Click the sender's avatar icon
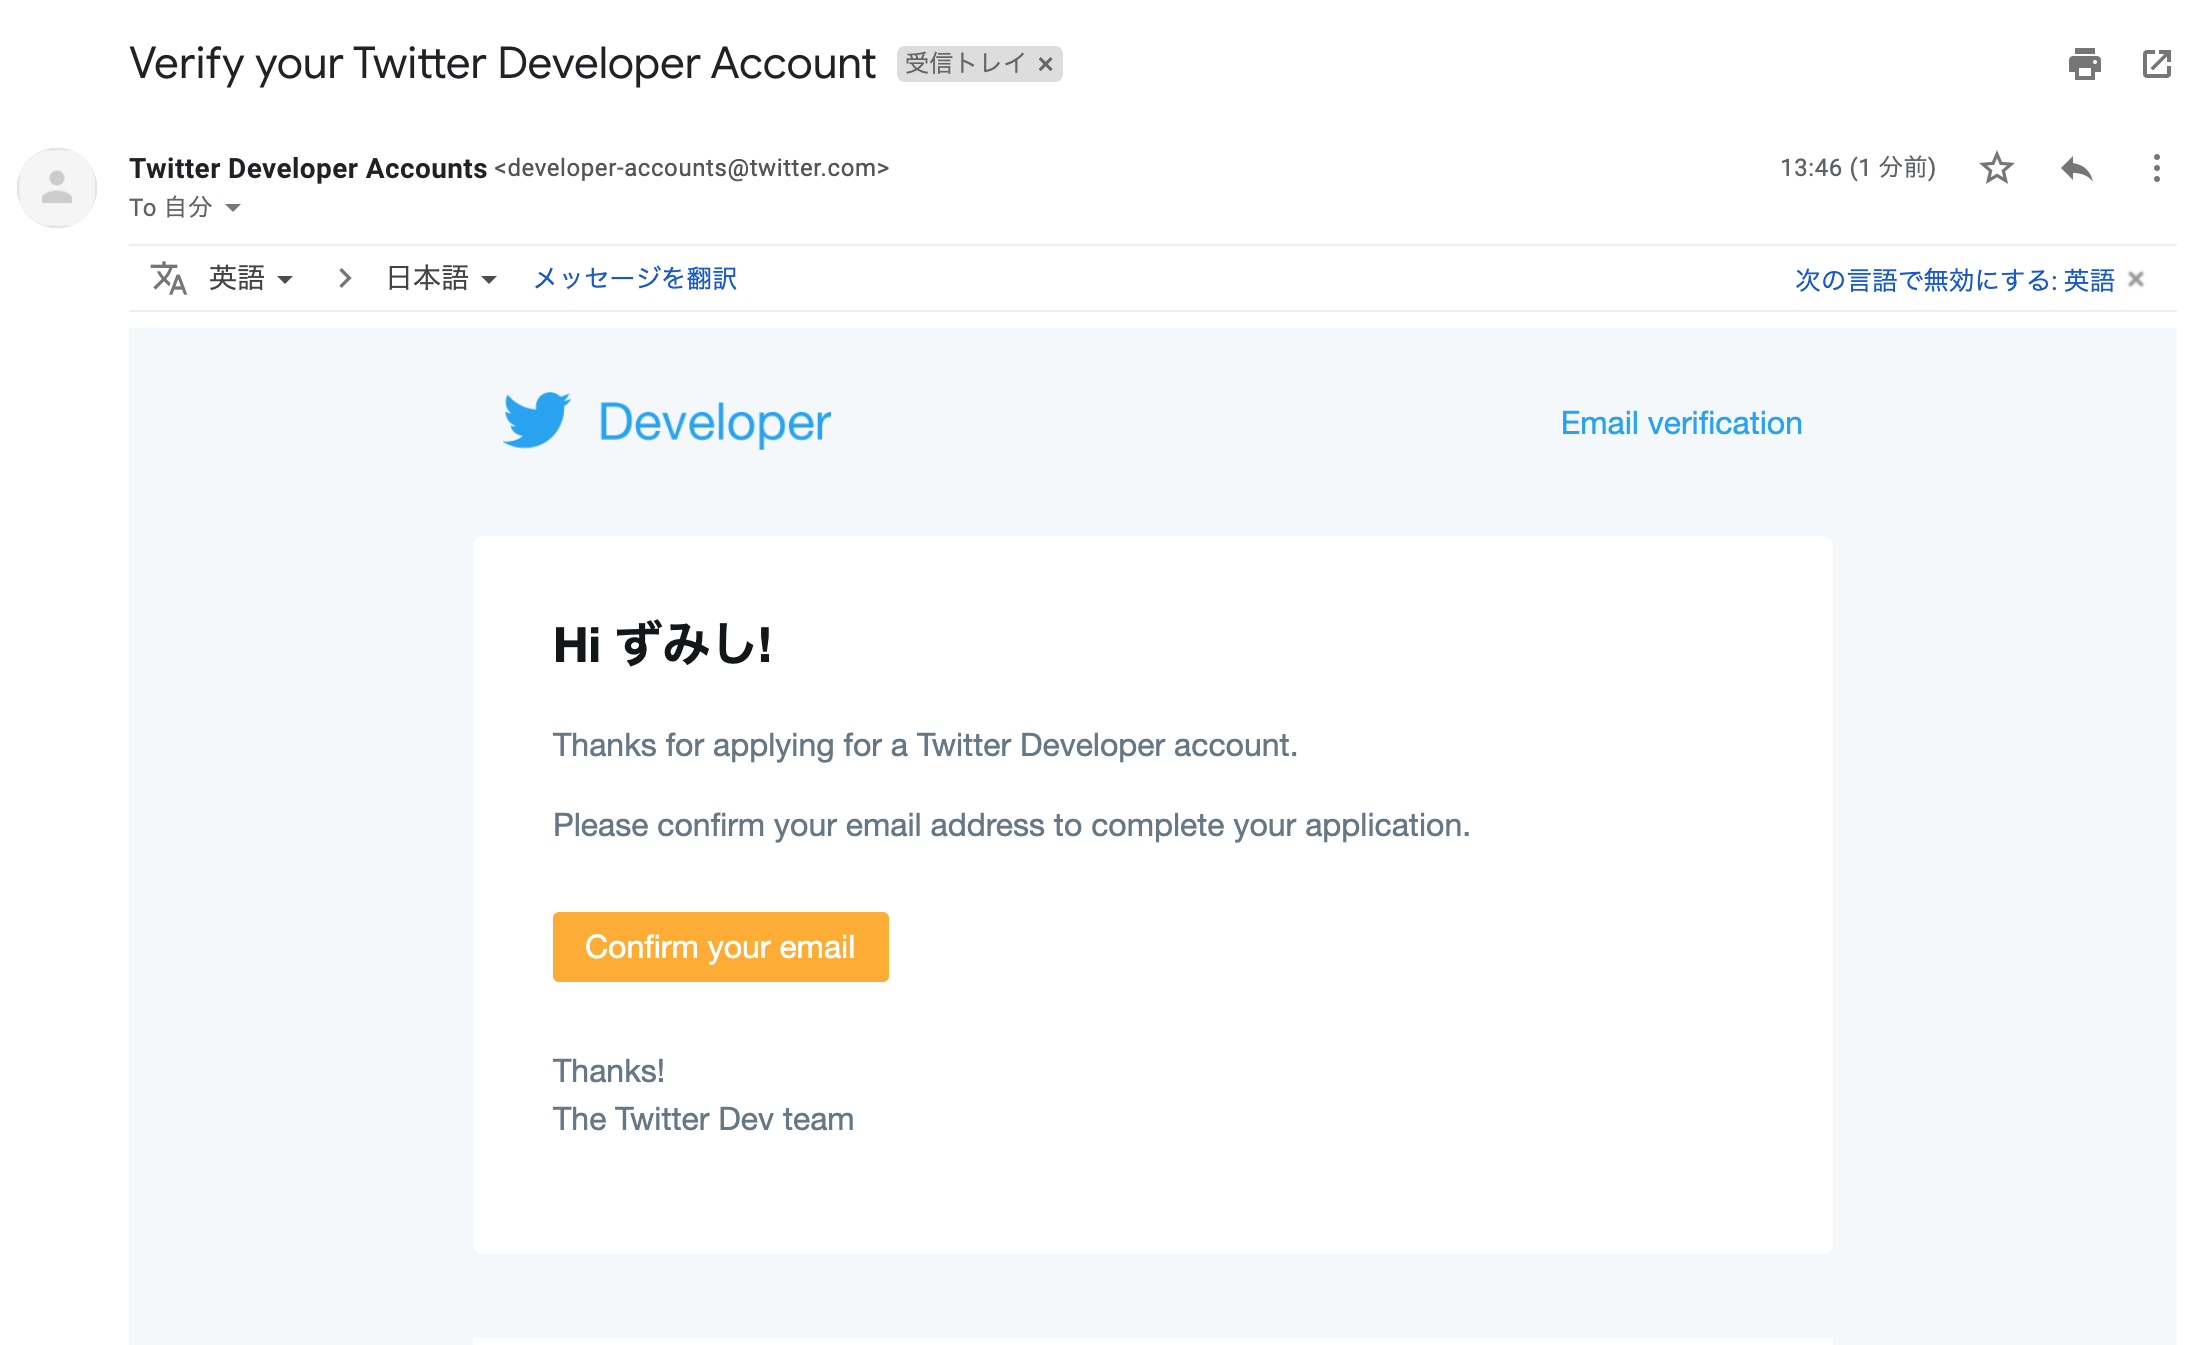This screenshot has width=2188, height=1345. pos(57,188)
